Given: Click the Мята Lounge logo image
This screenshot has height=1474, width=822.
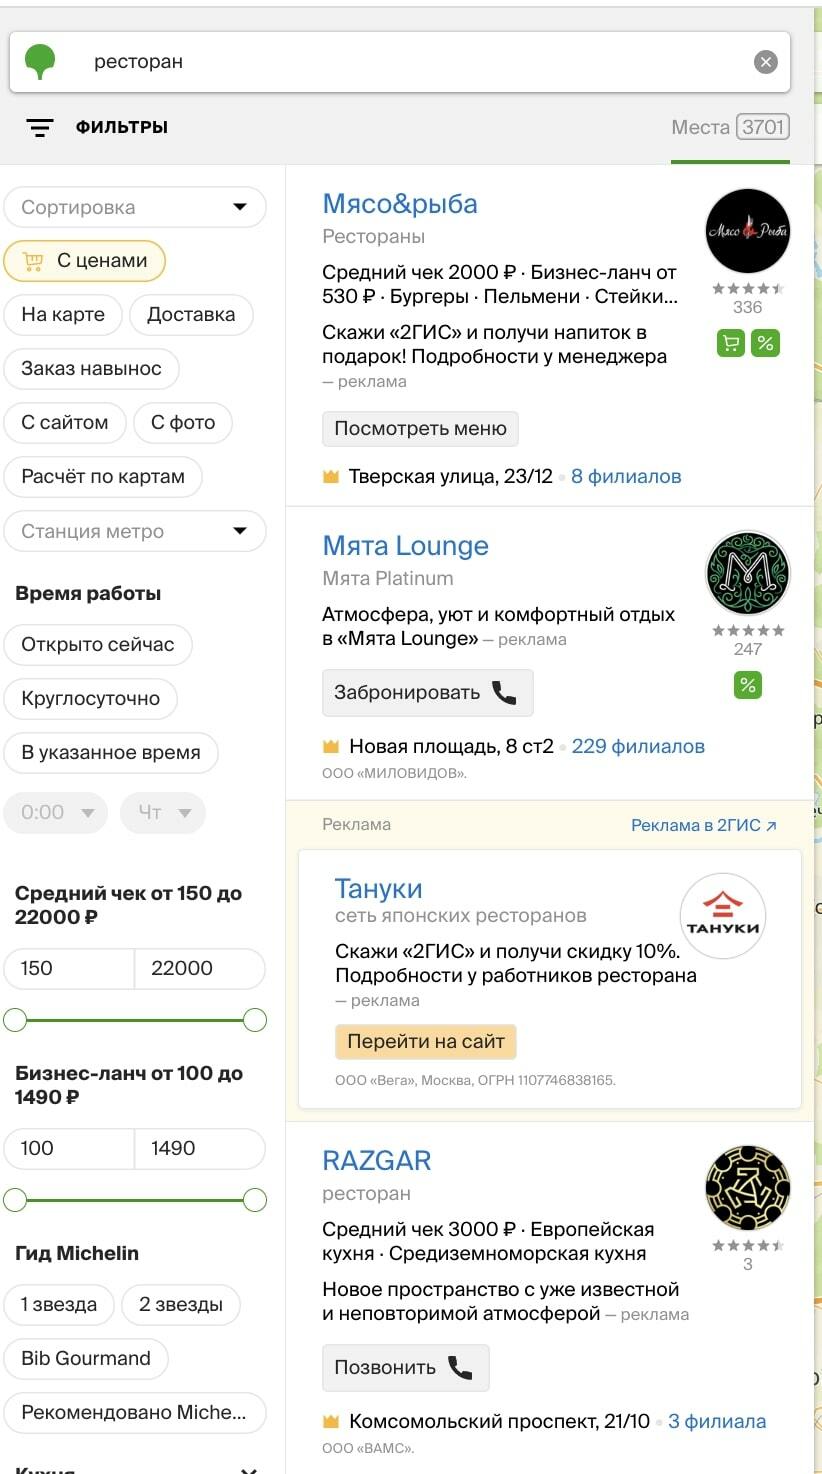Looking at the screenshot, I should click(x=748, y=573).
